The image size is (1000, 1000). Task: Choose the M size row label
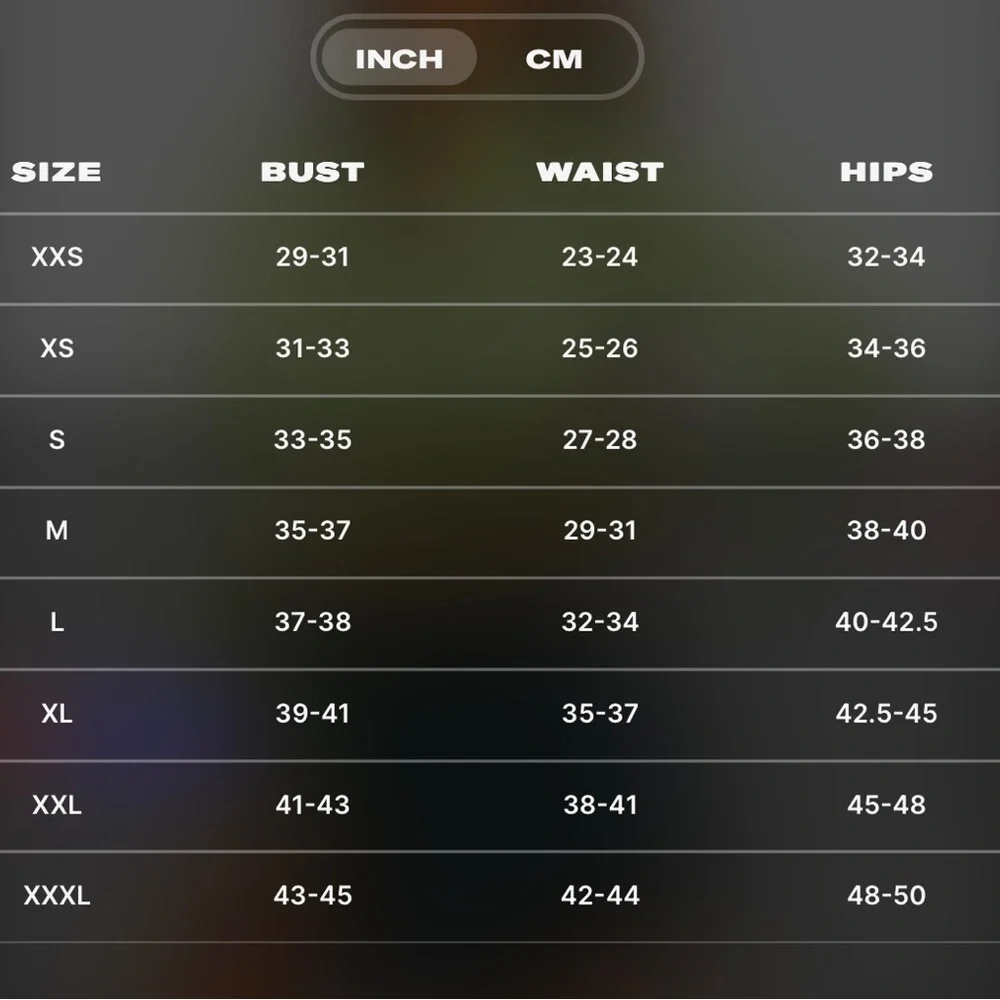pos(57,530)
